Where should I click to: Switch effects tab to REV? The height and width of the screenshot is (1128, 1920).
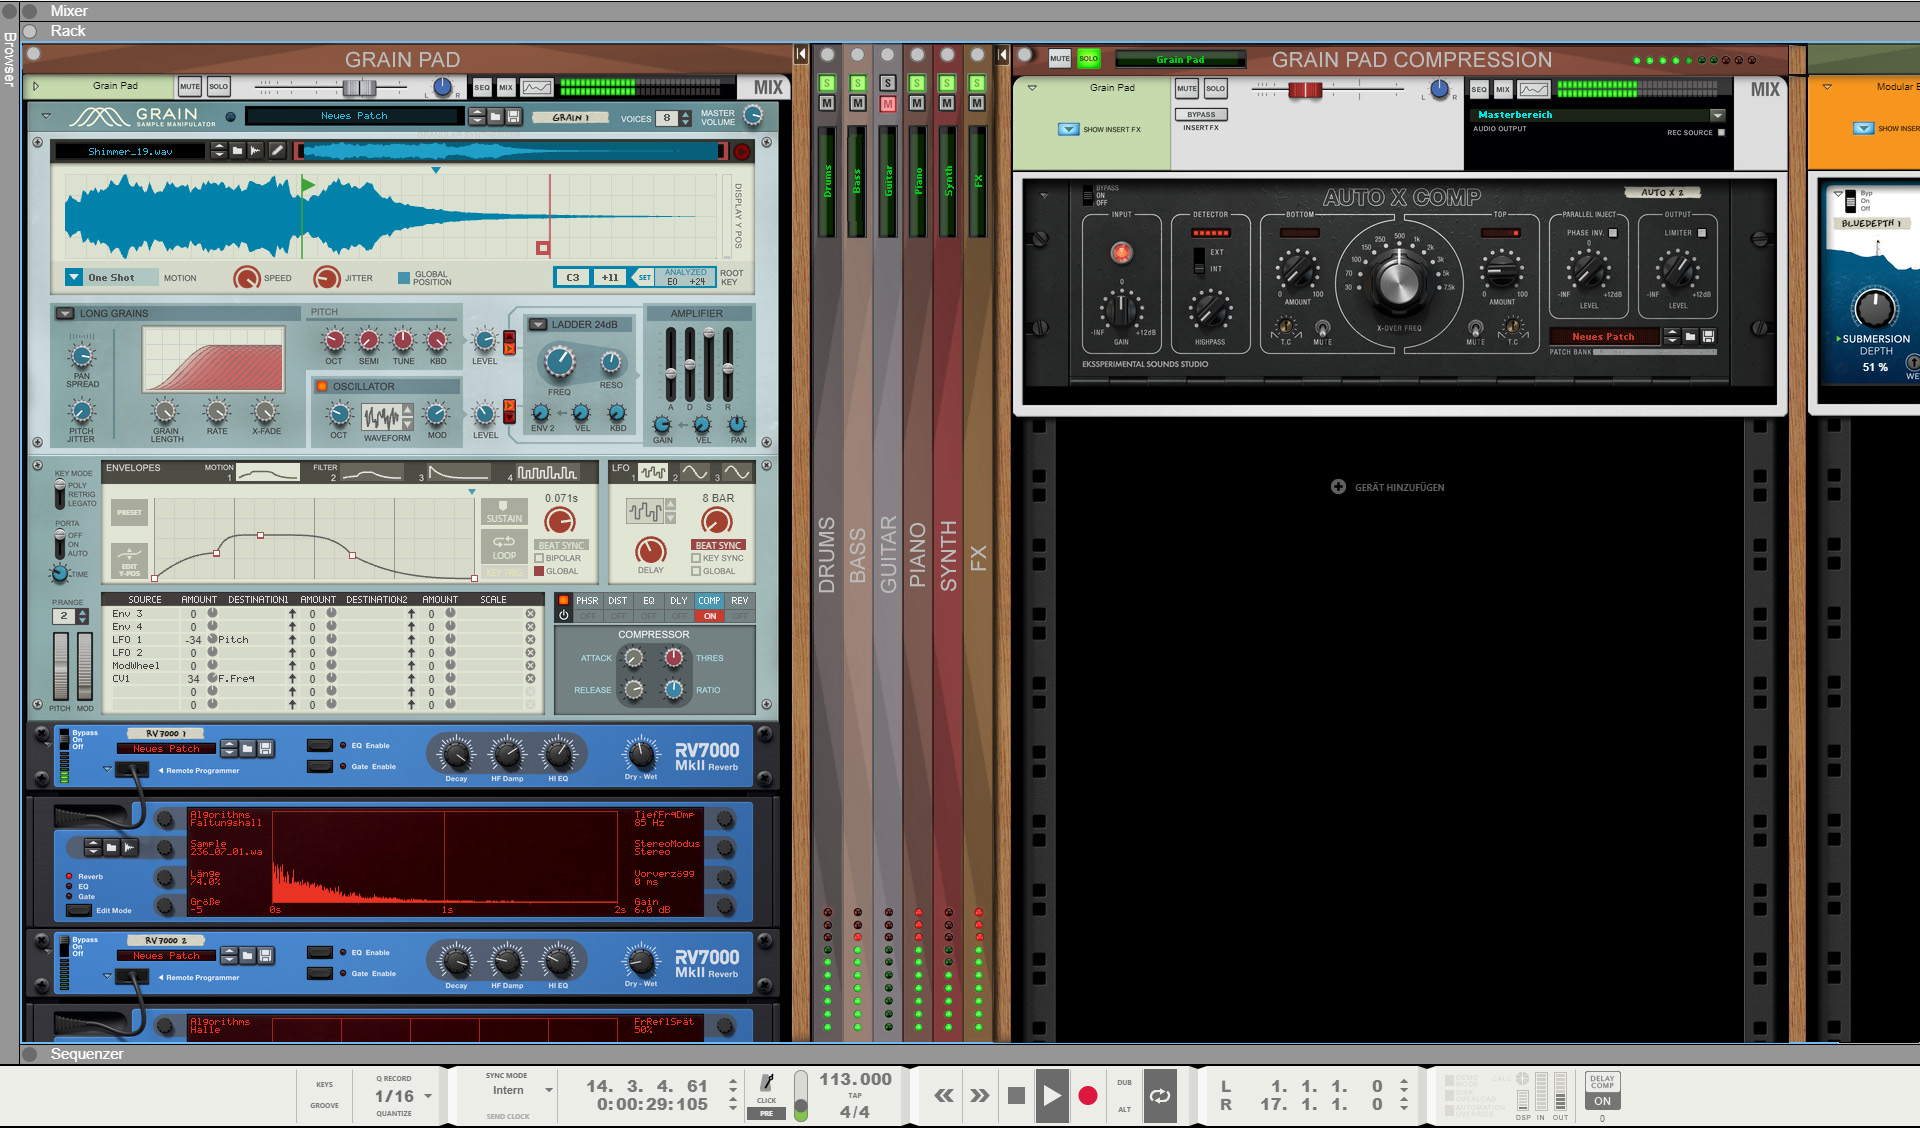[x=740, y=601]
